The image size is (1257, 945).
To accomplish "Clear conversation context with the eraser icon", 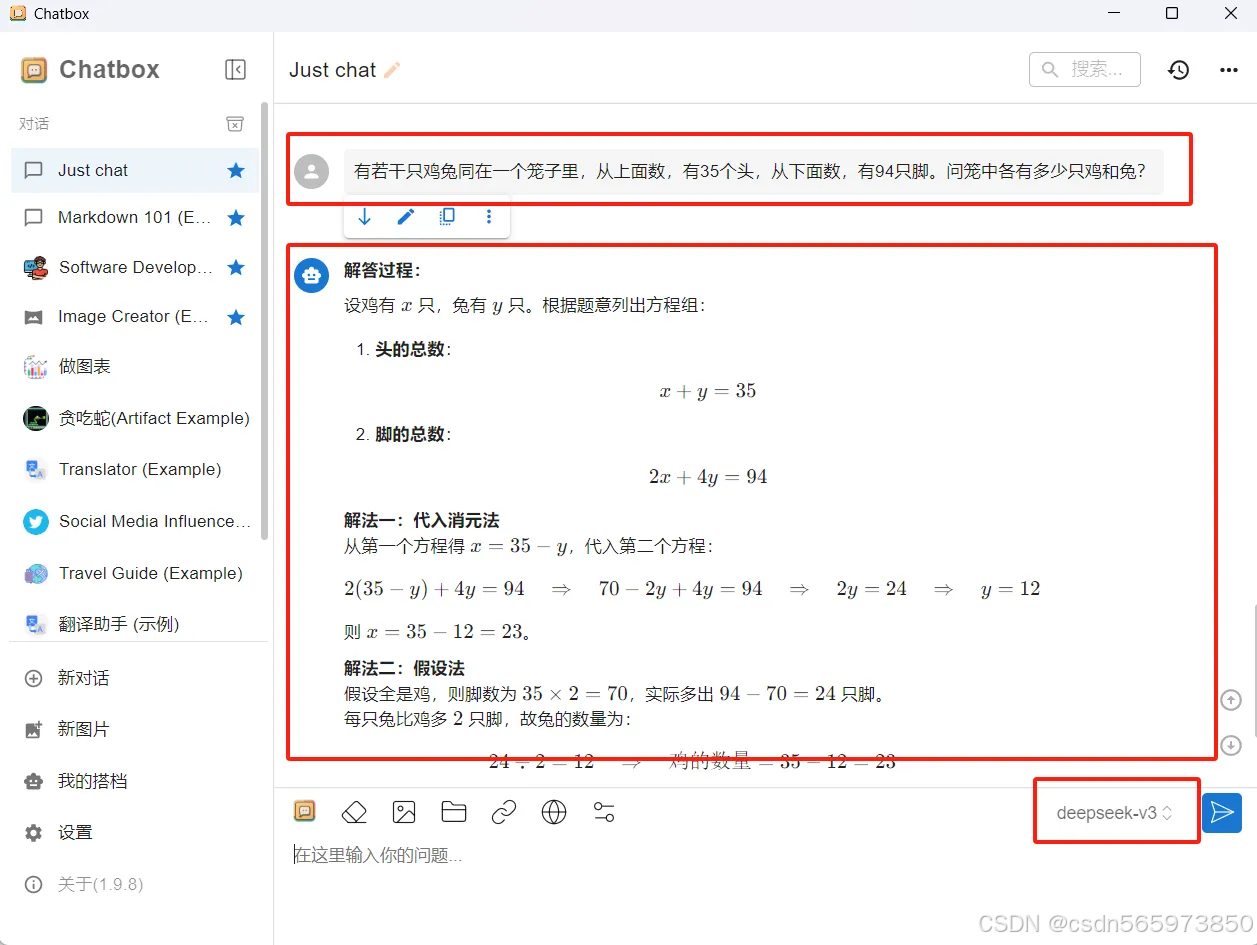I will pos(354,812).
